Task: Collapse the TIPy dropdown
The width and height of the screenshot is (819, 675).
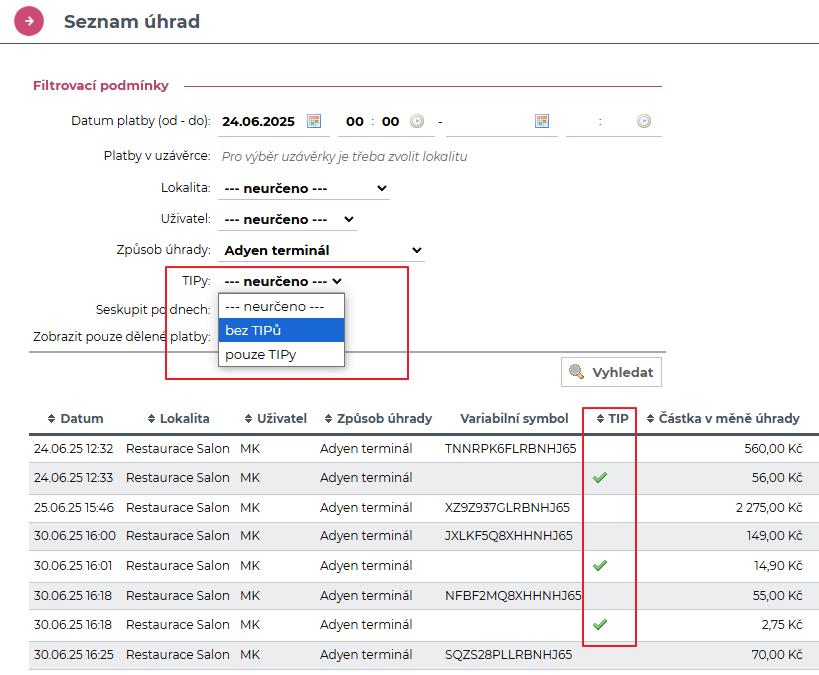Action: [282, 282]
